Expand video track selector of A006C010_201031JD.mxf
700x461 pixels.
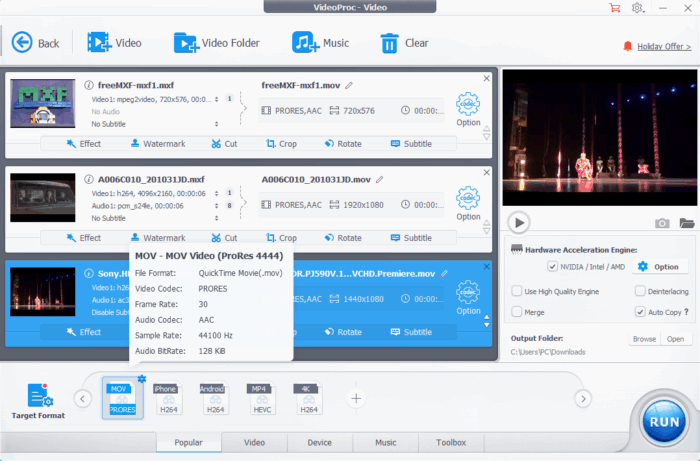217,193
